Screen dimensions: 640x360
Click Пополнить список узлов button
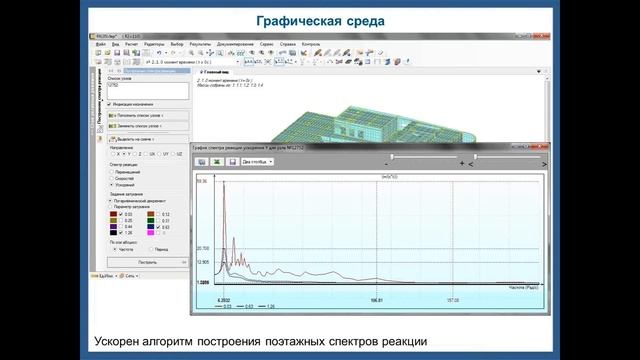click(148, 116)
